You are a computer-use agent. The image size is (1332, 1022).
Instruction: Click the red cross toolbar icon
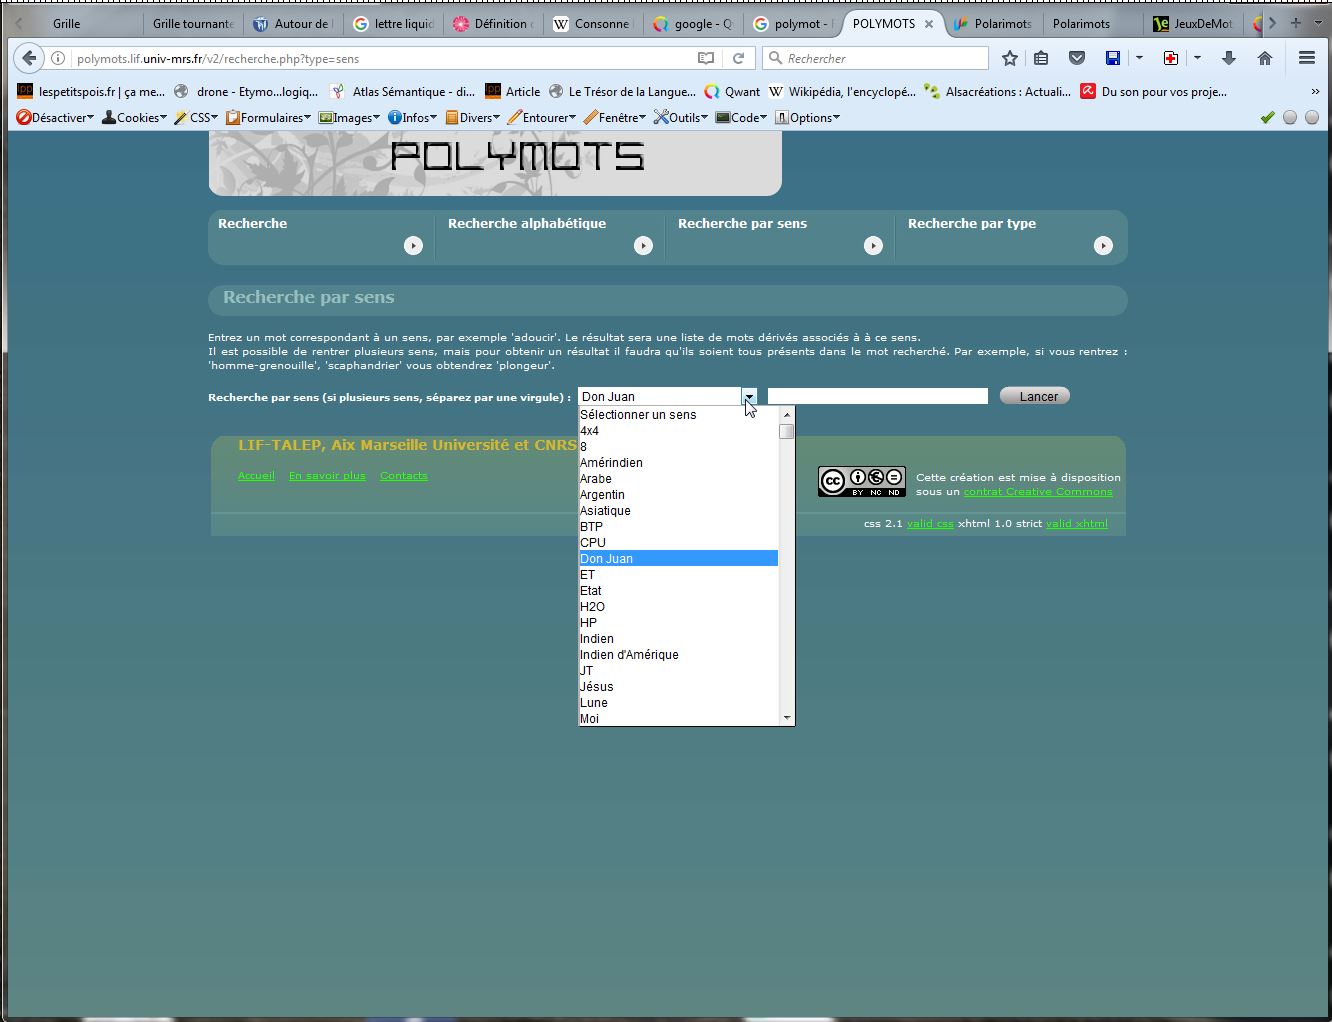click(1171, 58)
